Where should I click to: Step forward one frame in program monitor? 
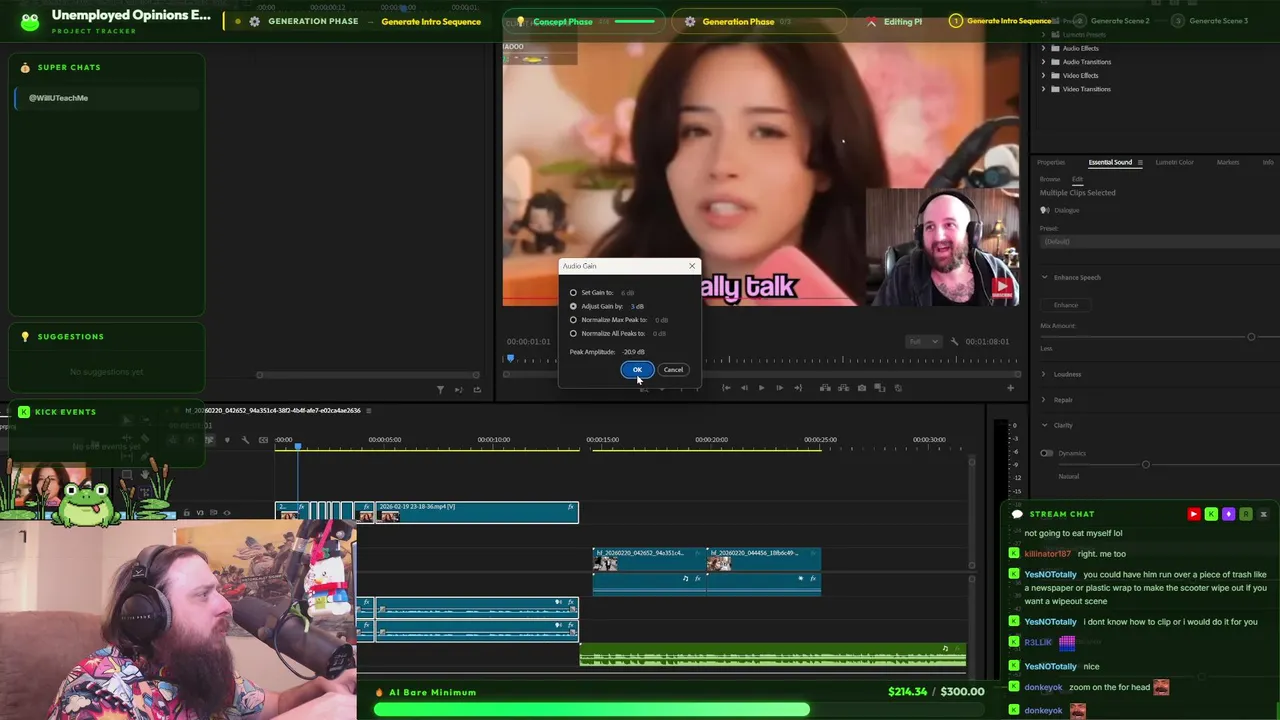tap(779, 388)
